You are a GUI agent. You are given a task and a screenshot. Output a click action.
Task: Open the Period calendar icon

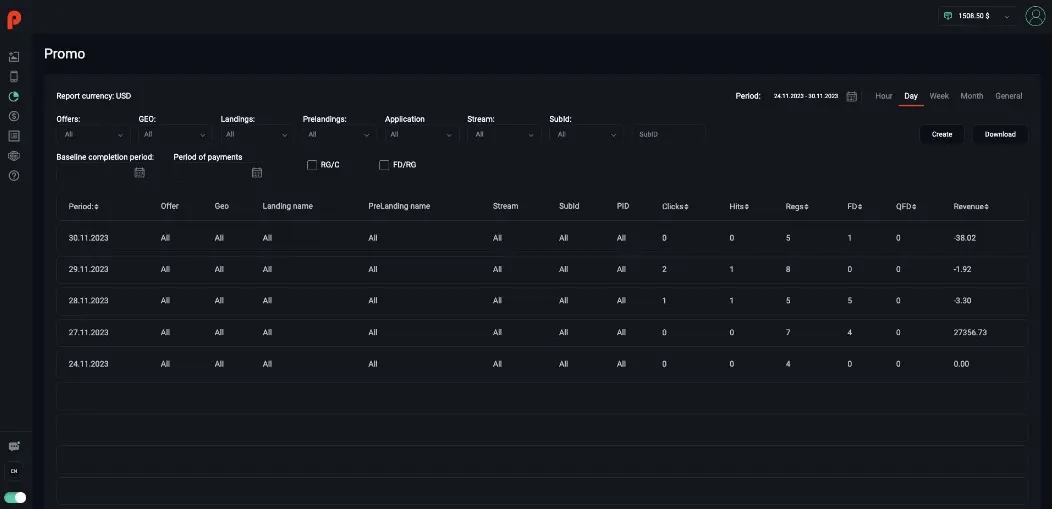click(852, 96)
